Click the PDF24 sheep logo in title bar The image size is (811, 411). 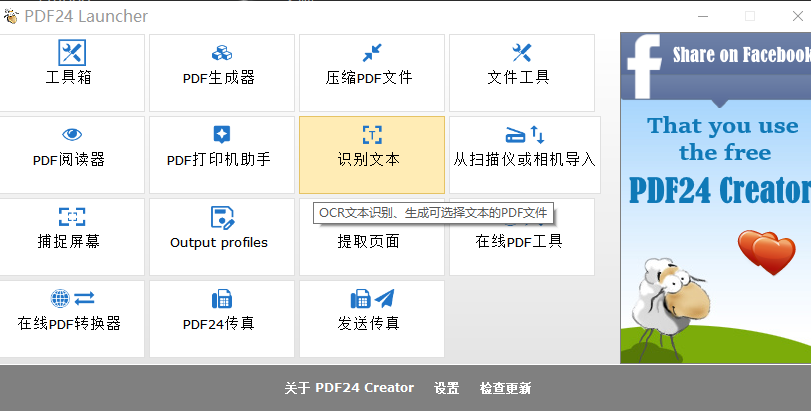[10, 16]
